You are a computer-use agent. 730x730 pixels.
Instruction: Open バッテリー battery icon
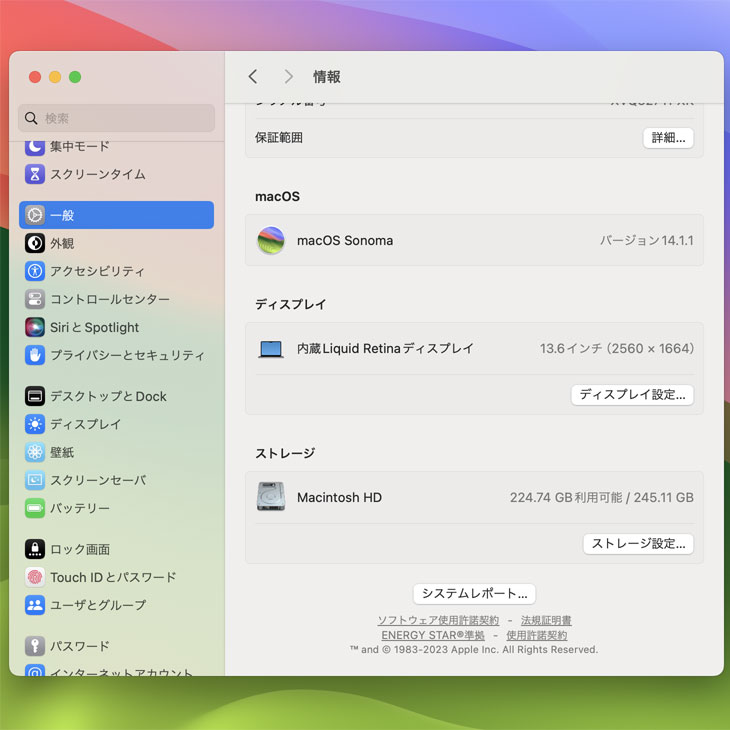(35, 508)
